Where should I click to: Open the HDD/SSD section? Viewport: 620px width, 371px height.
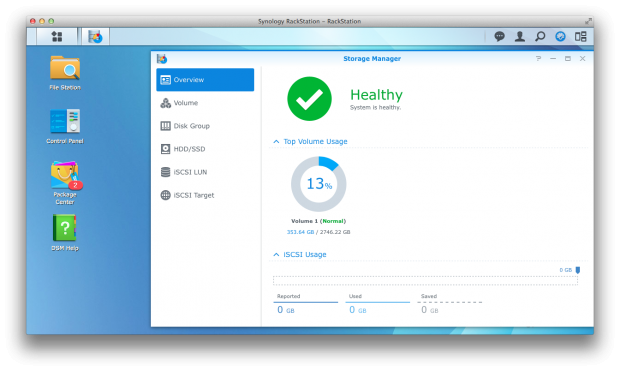point(205,149)
